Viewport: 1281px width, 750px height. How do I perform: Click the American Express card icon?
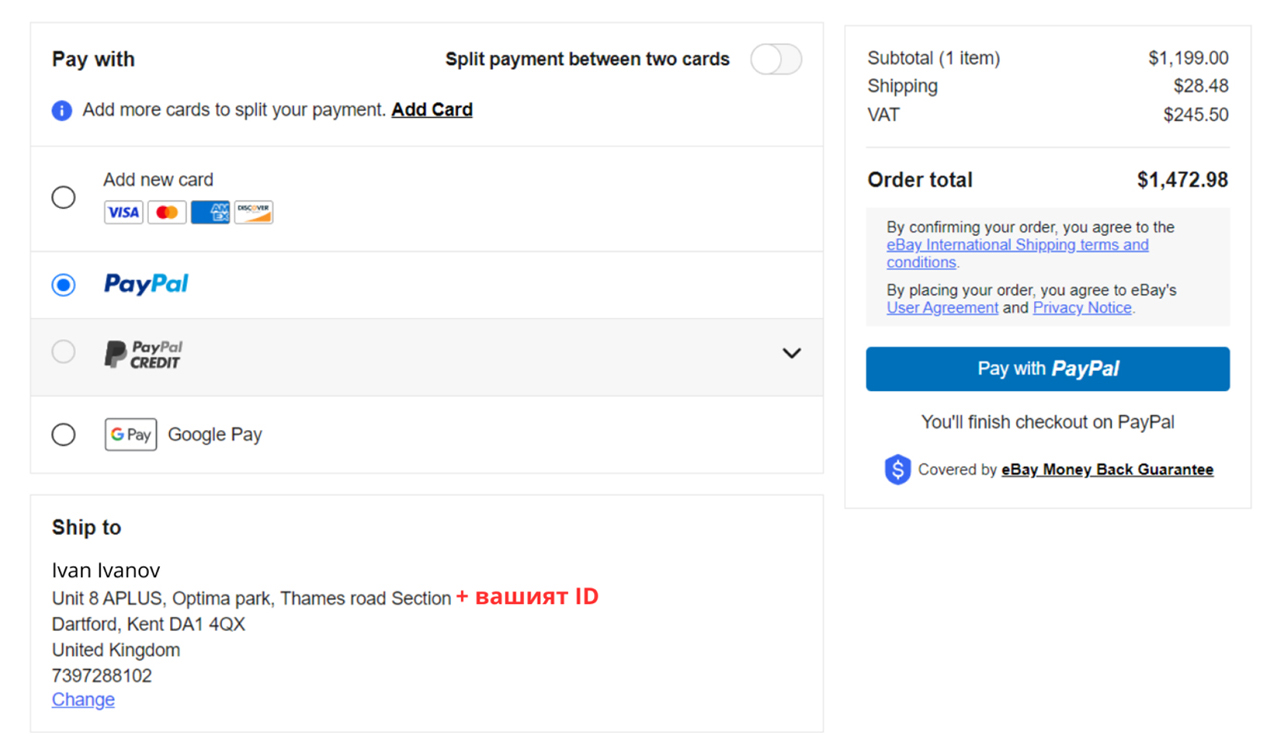[x=210, y=212]
